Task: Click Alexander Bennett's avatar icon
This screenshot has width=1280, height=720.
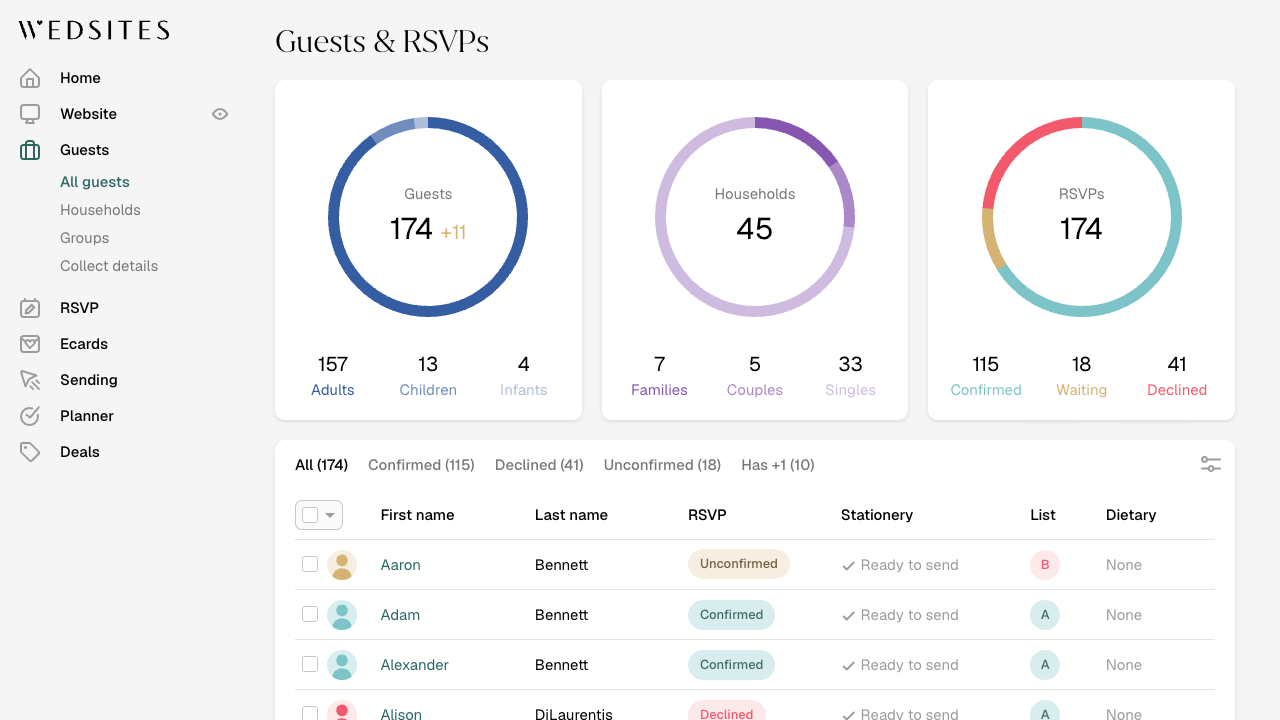Action: pos(342,665)
